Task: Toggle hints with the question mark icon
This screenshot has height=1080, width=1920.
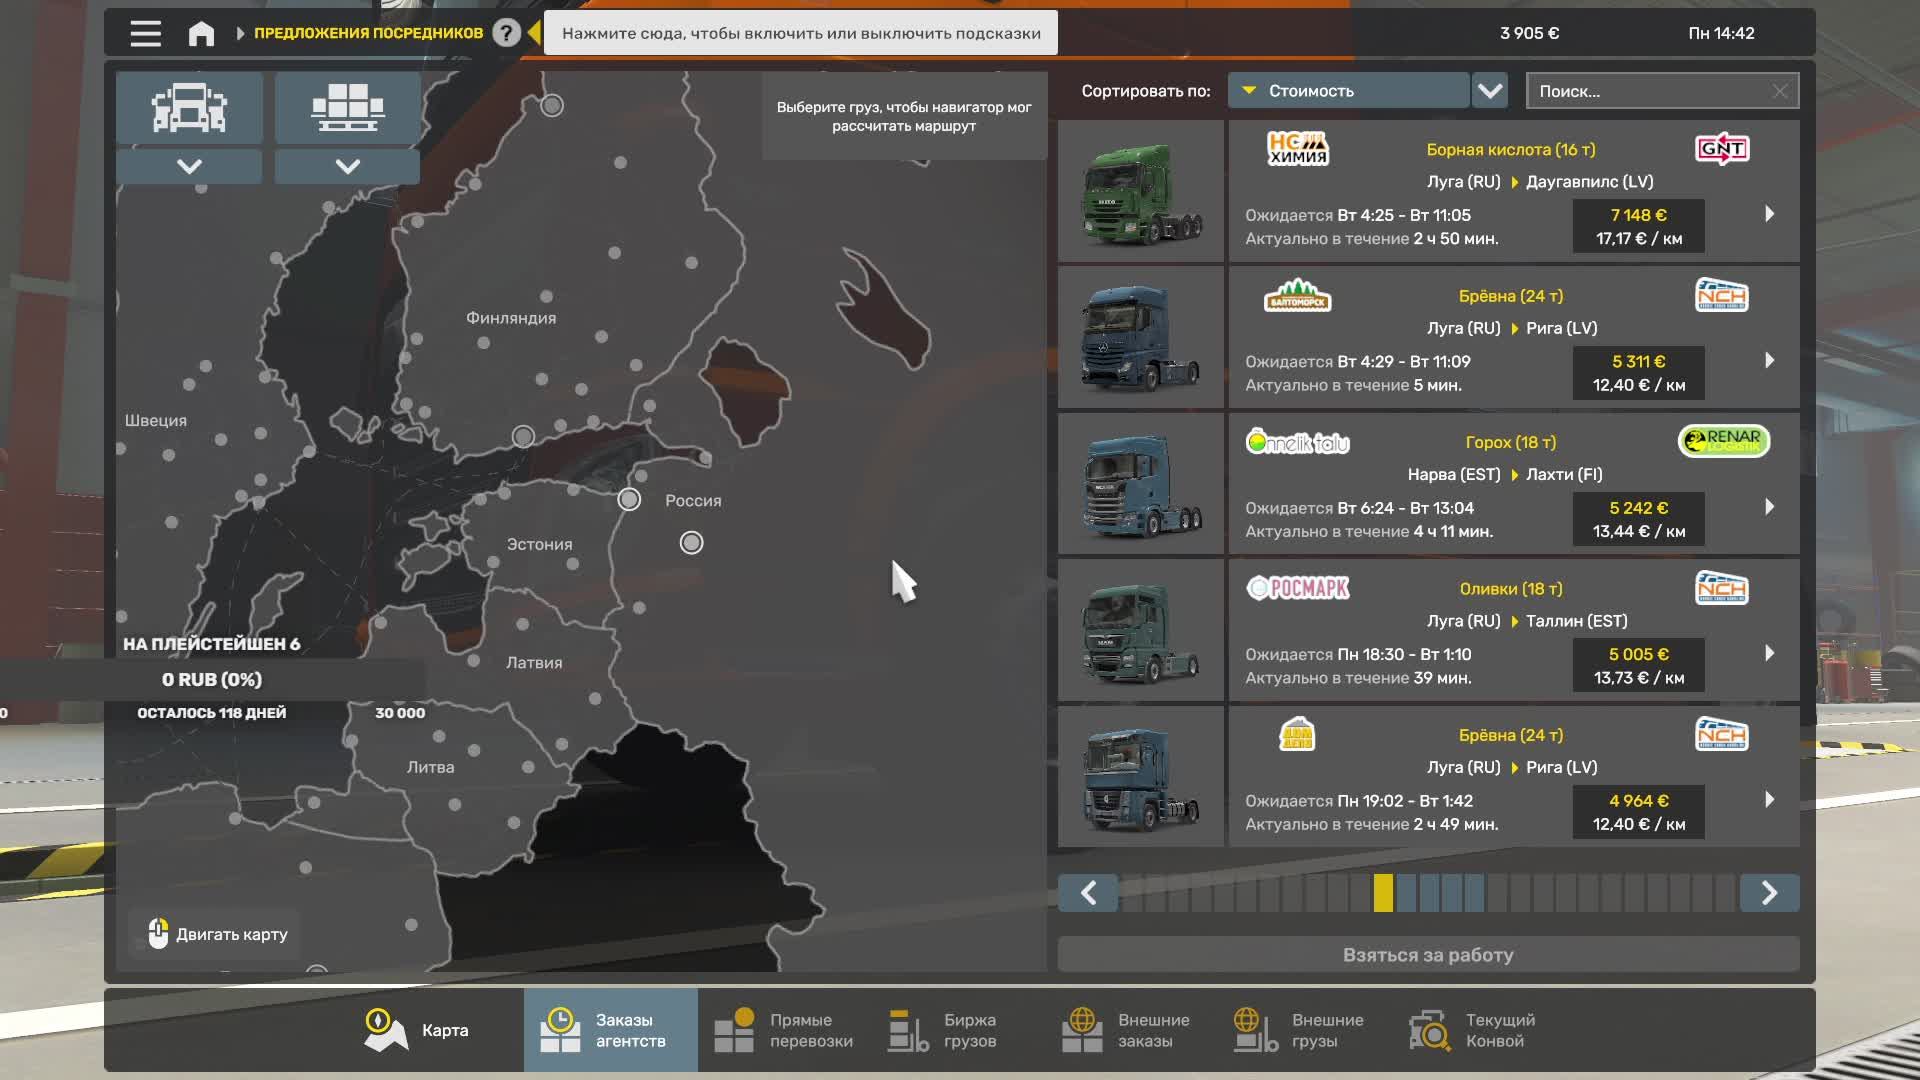Action: coord(506,33)
